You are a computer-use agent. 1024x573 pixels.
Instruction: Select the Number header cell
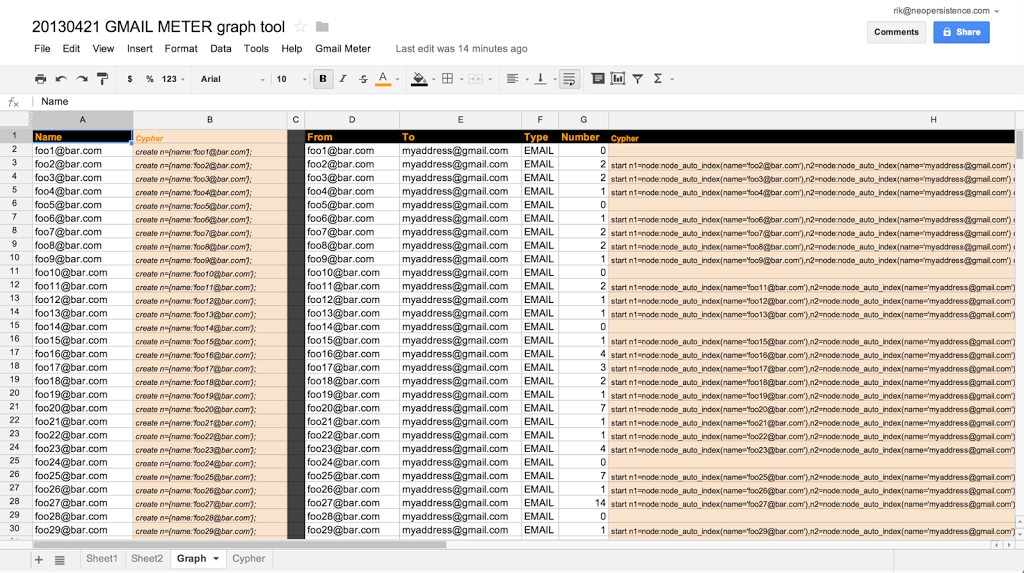[x=583, y=137]
